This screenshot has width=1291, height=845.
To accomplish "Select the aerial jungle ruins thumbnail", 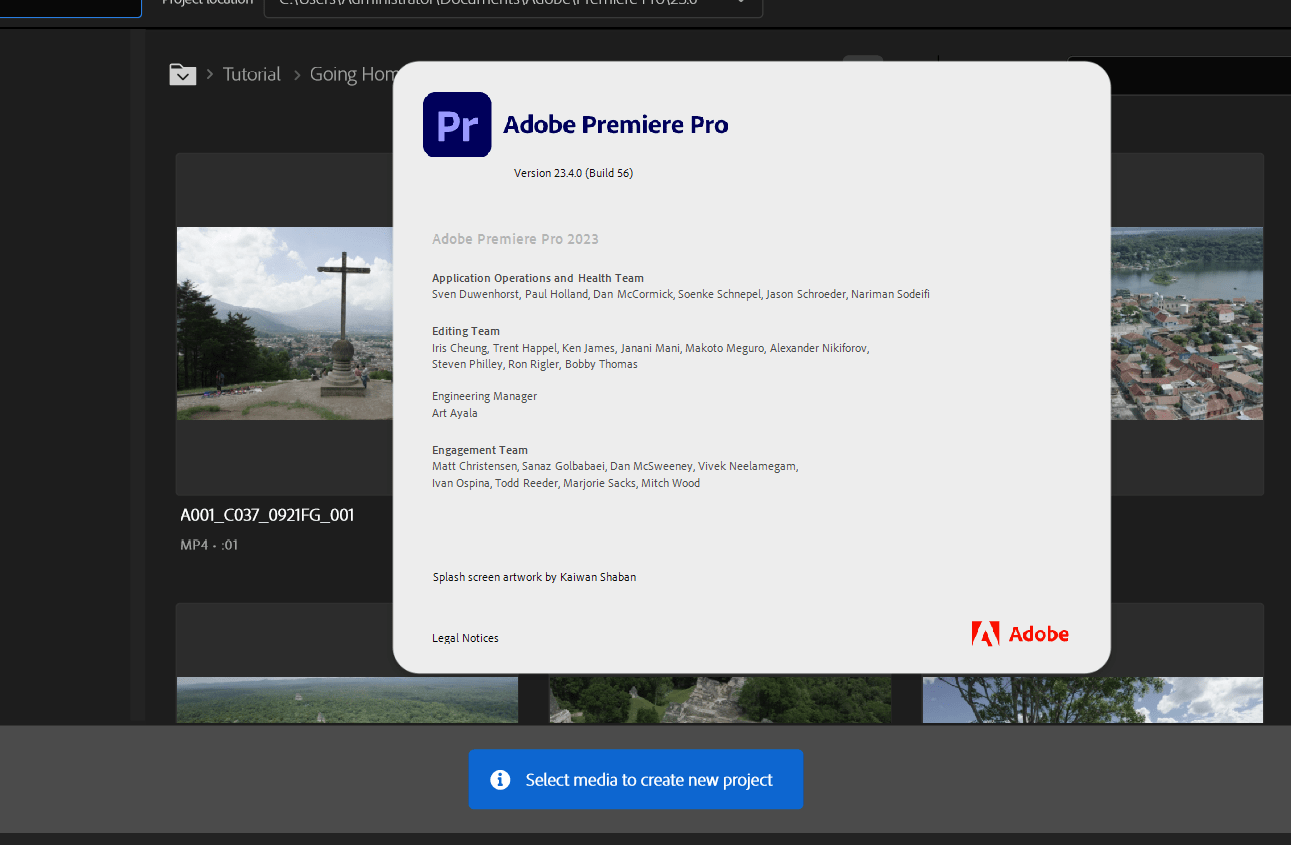I will [720, 700].
